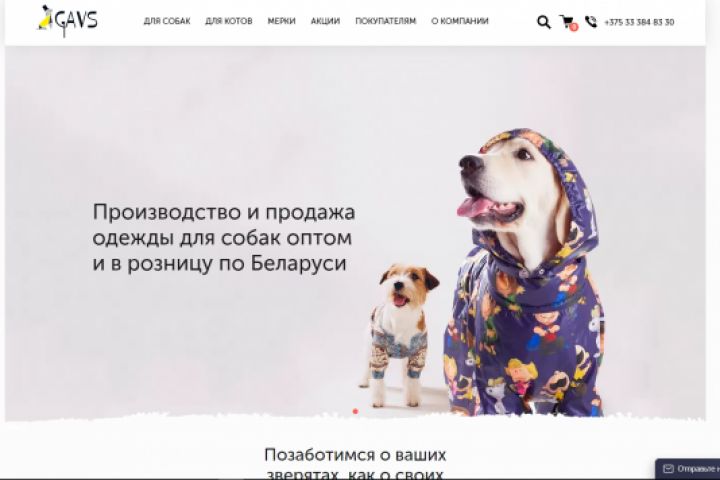Screen dimensions: 720x480
Task: Click the Производство и продажа banner headline
Action: 224,238
